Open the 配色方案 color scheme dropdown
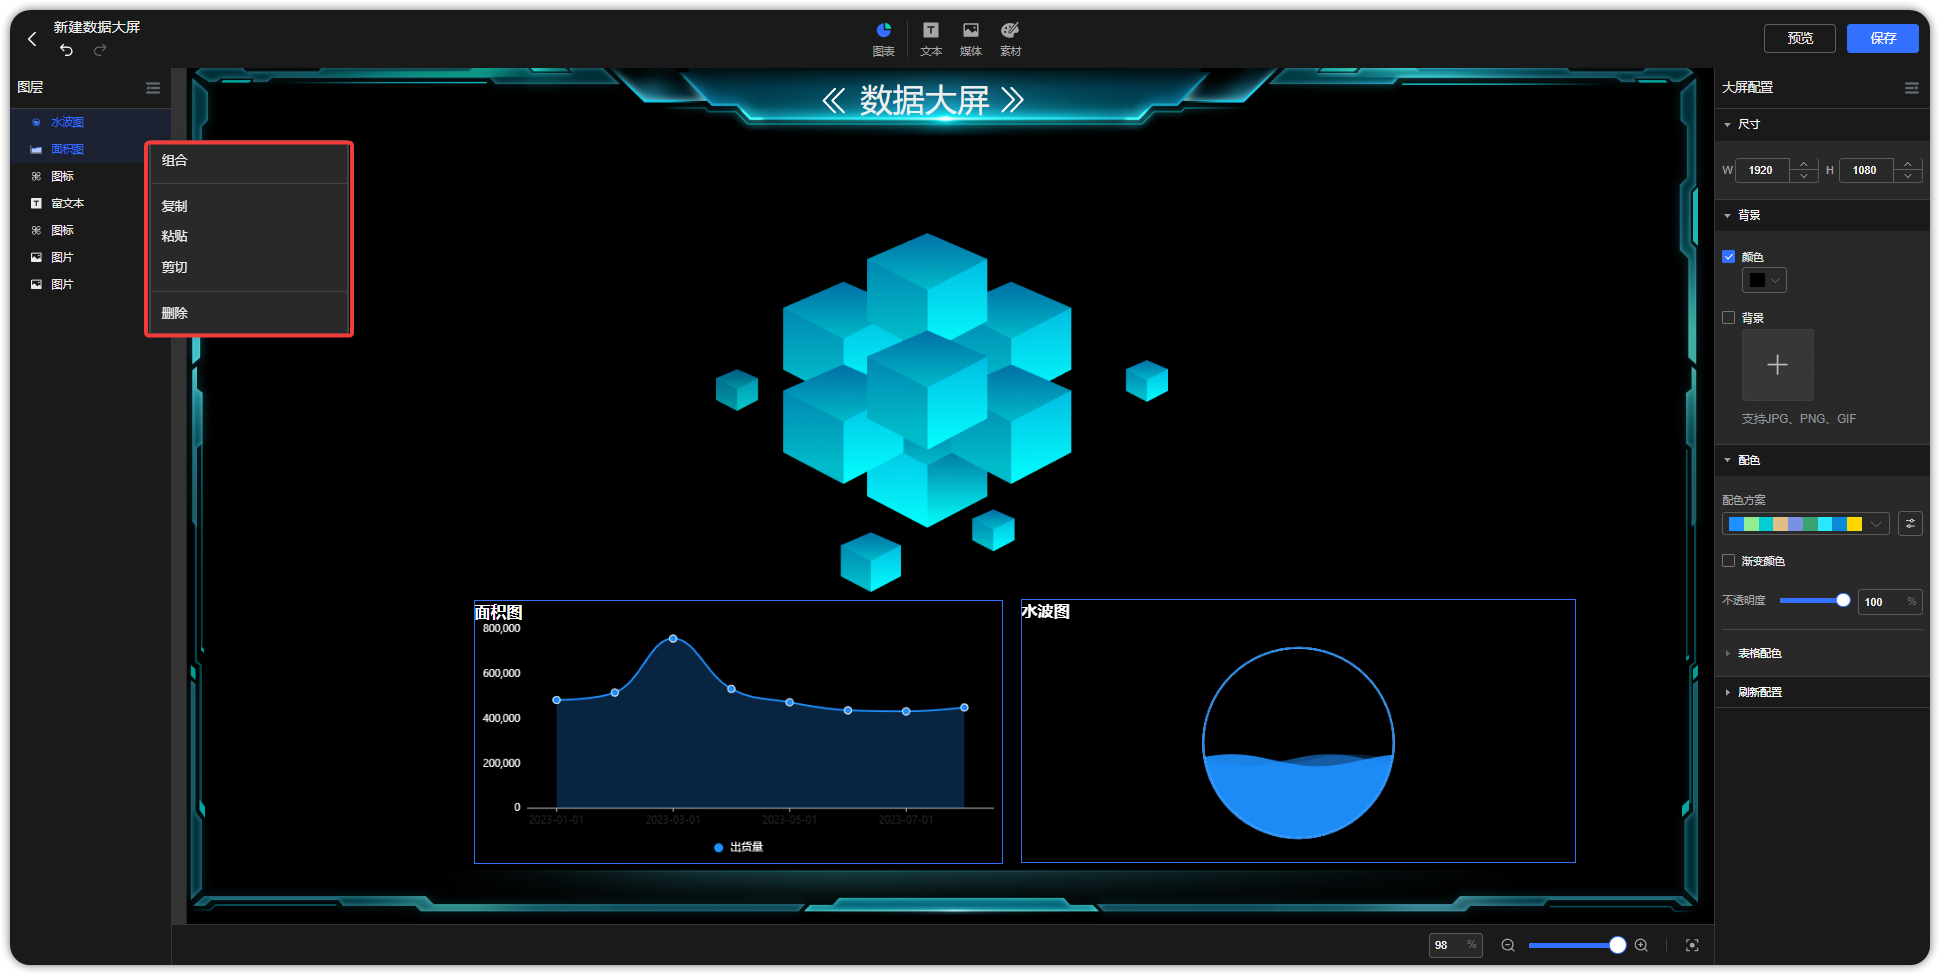1940x975 pixels. point(1876,523)
